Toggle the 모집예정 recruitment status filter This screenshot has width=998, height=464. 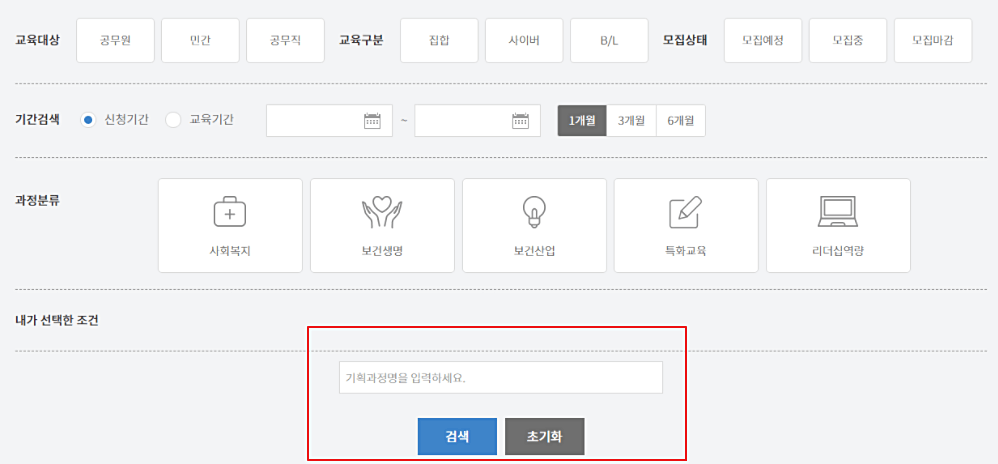tap(763, 40)
